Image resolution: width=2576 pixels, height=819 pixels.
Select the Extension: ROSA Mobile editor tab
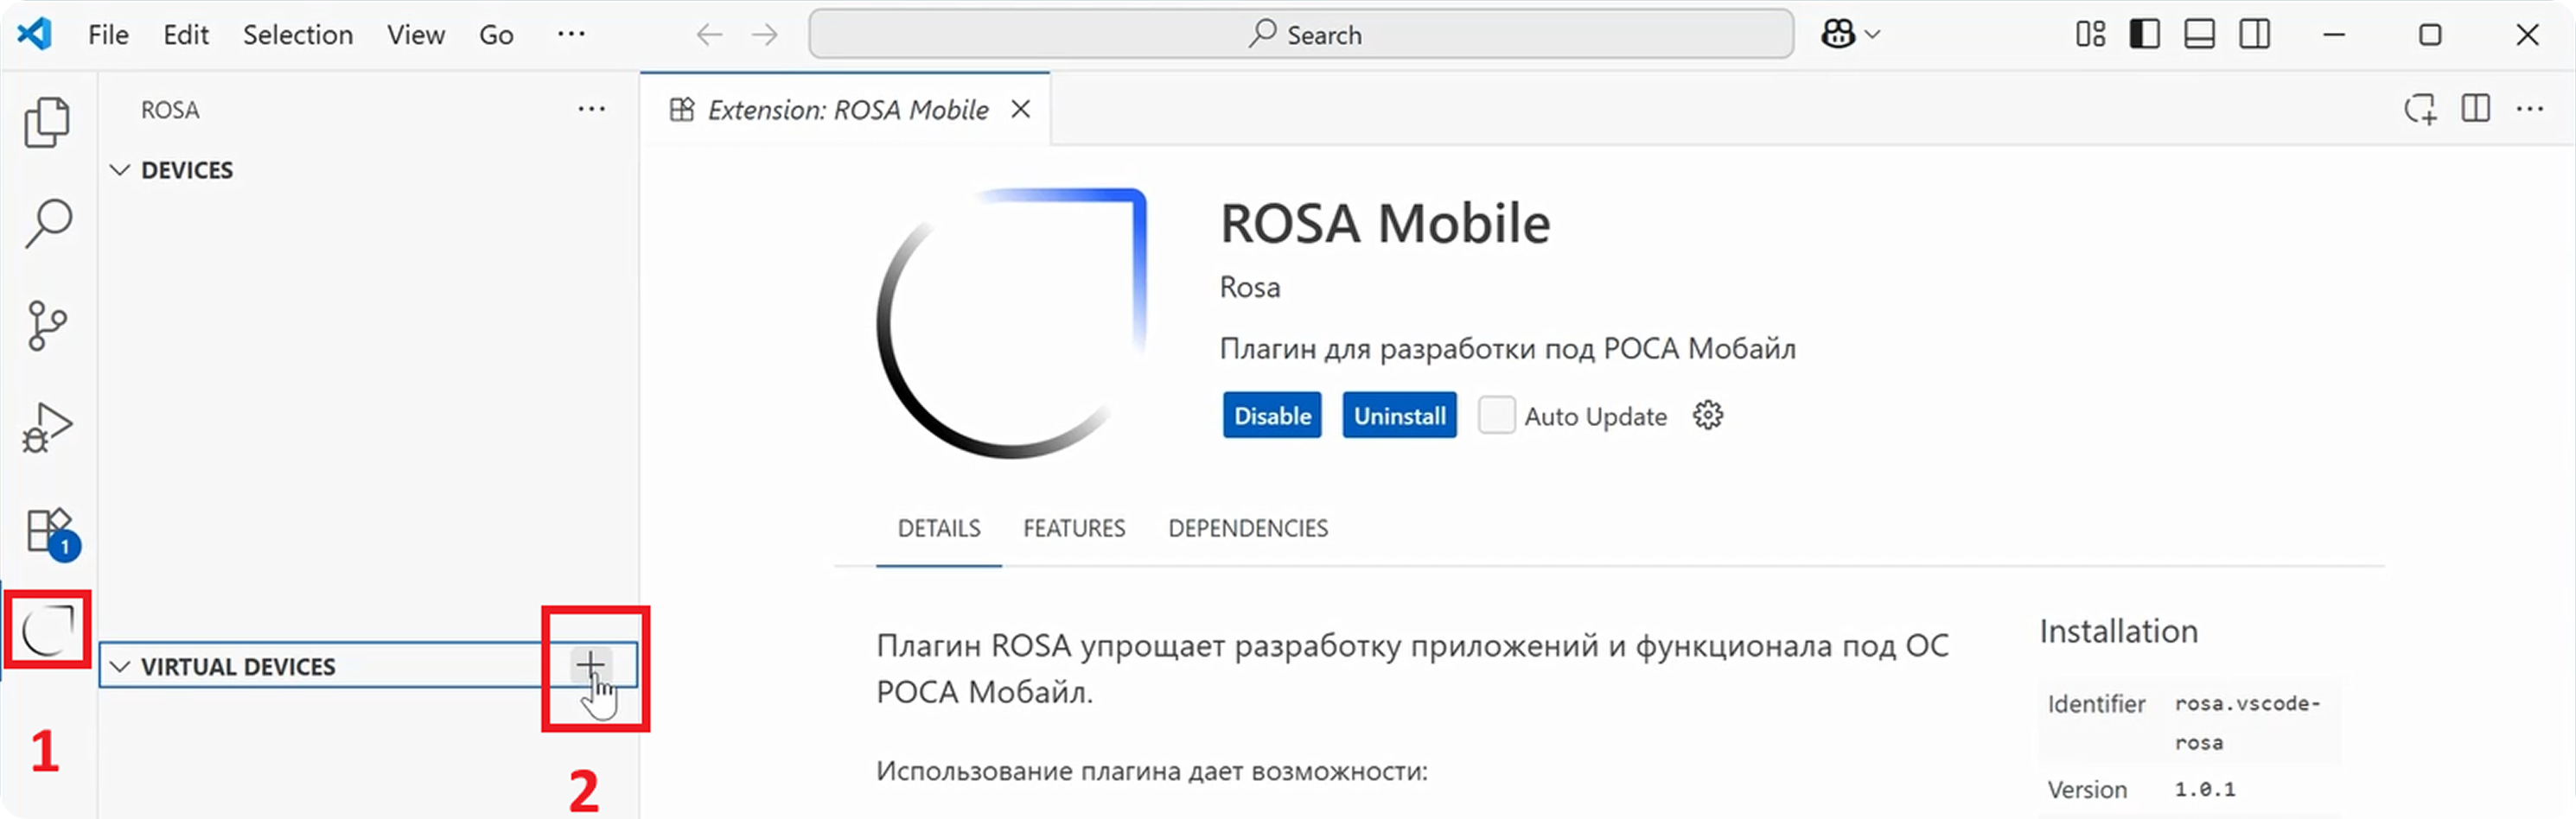(846, 109)
